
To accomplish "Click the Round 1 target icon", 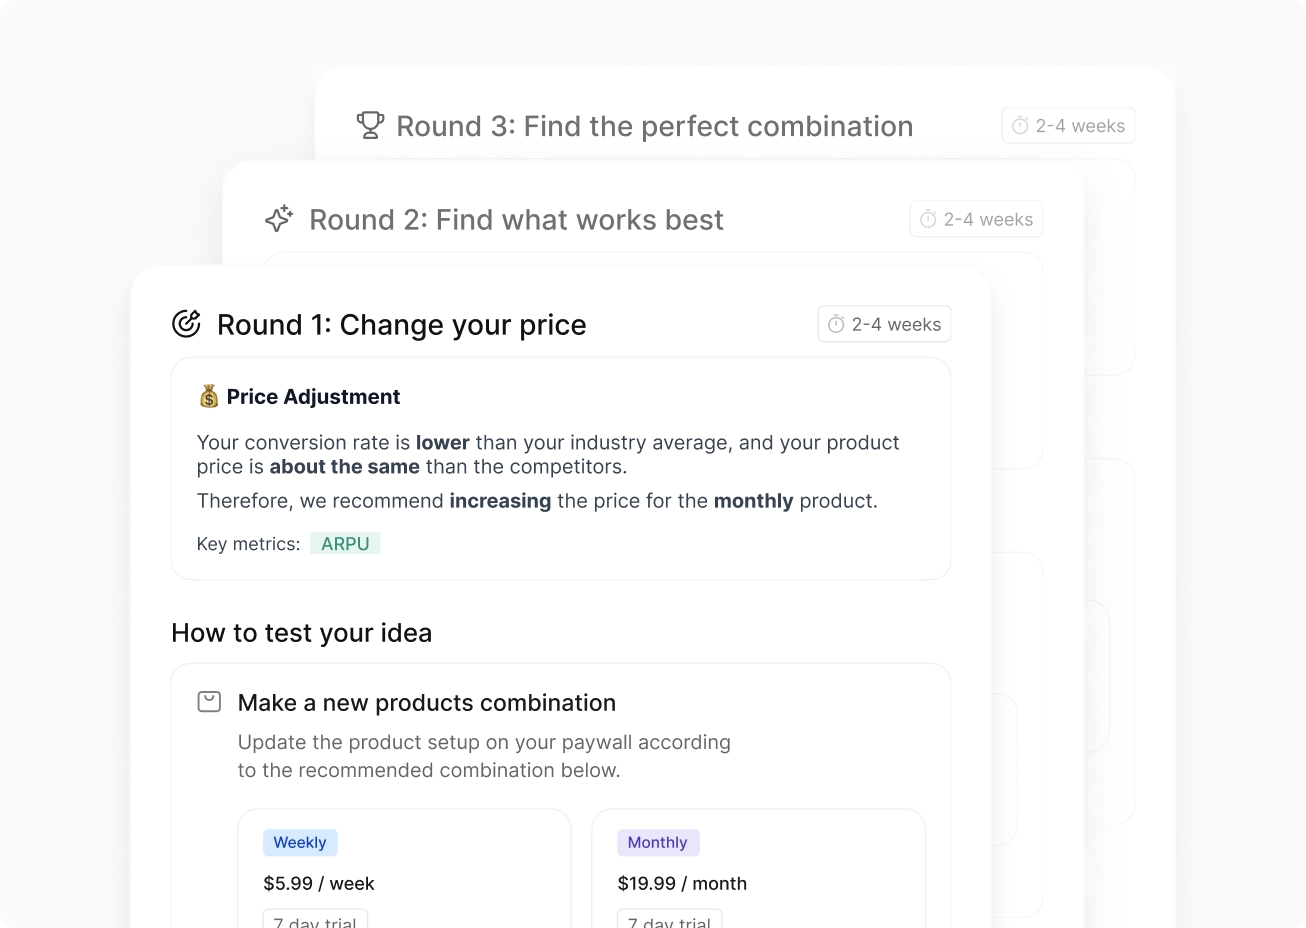I will pyautogui.click(x=187, y=323).
